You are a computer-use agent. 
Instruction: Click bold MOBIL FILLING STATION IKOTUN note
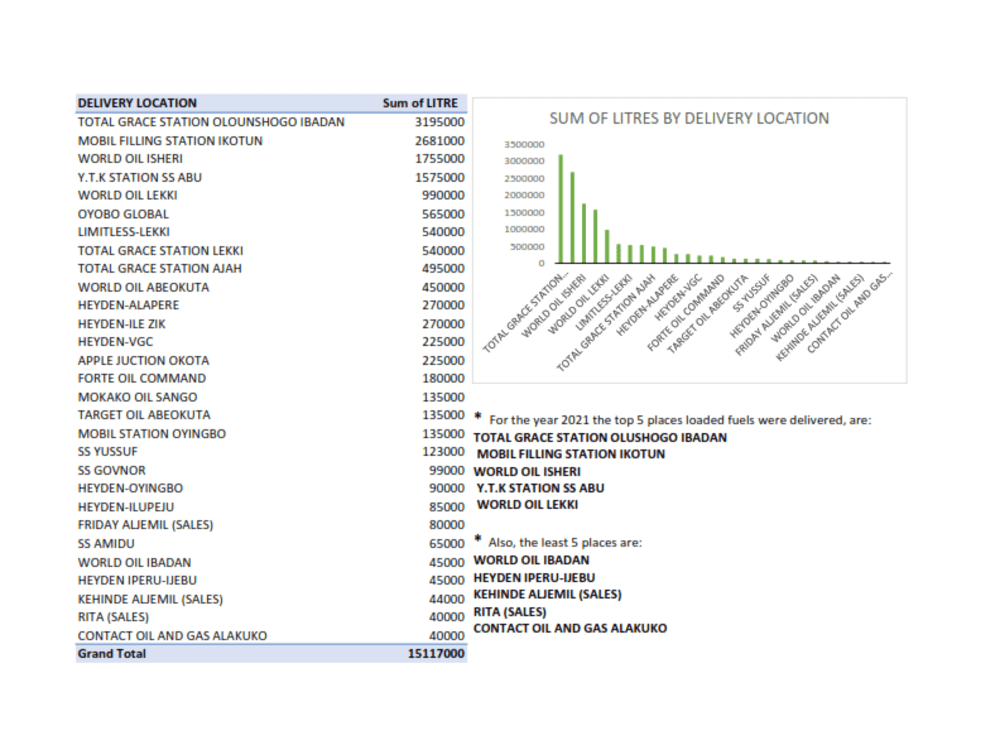pos(571,454)
